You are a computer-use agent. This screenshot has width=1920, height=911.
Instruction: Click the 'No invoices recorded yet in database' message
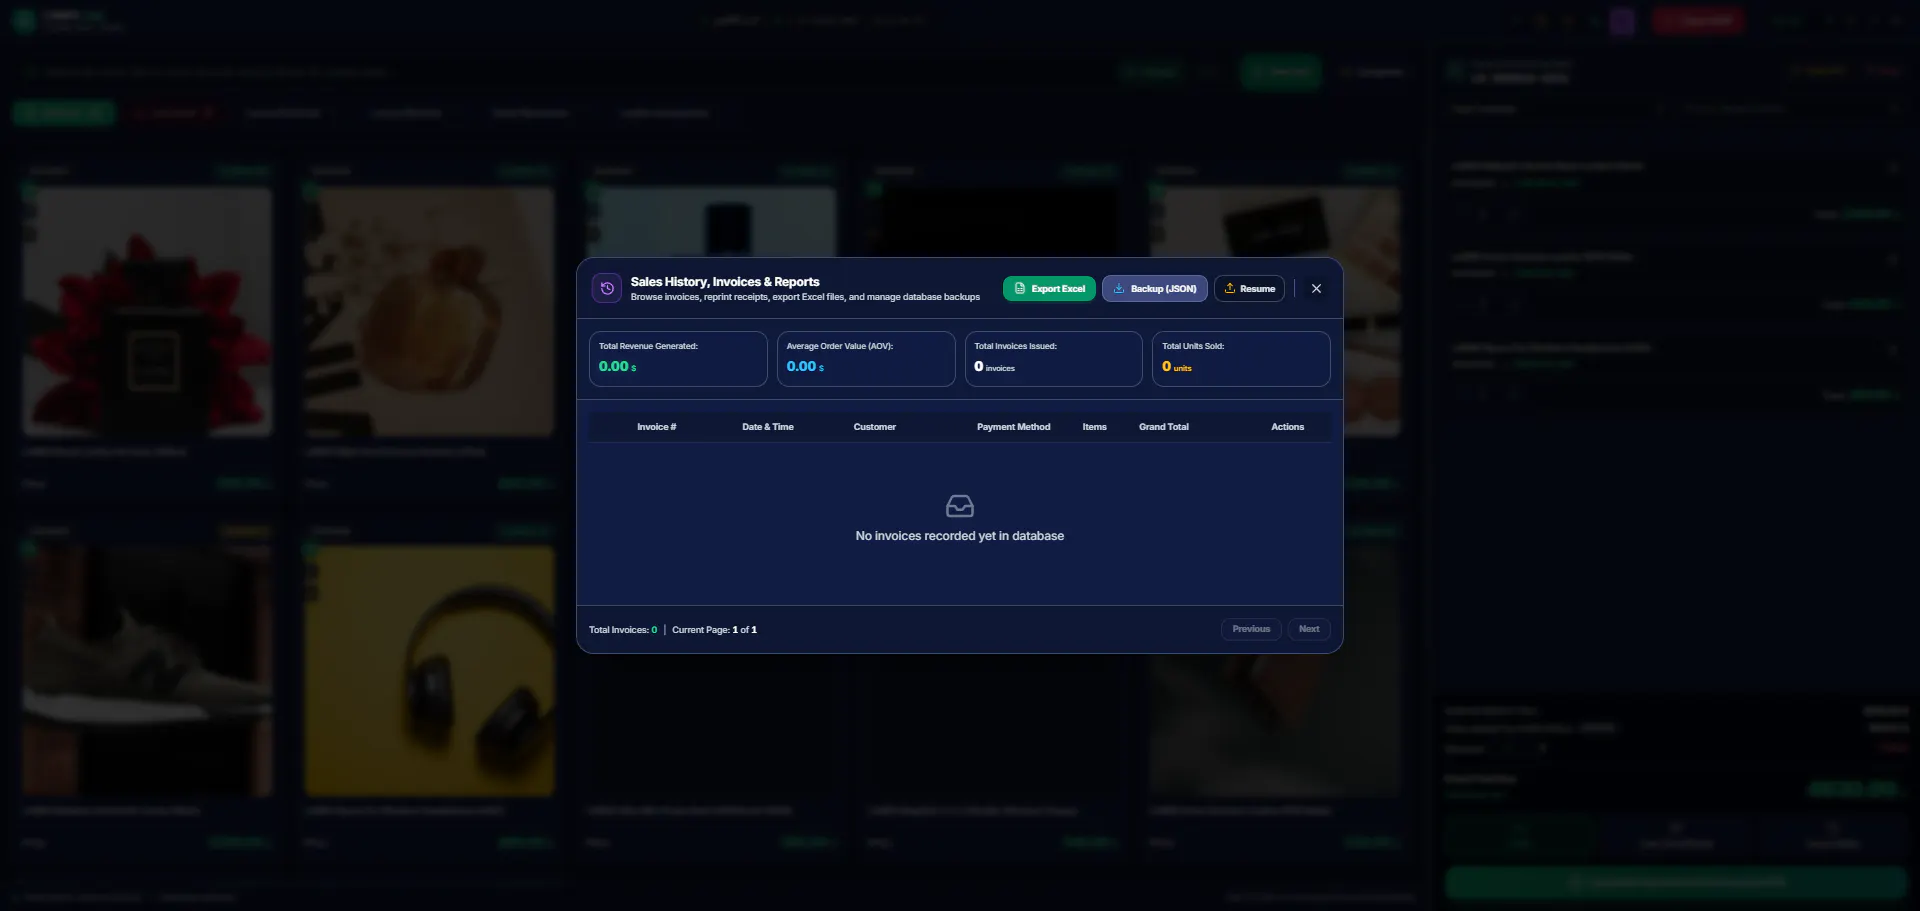959,536
